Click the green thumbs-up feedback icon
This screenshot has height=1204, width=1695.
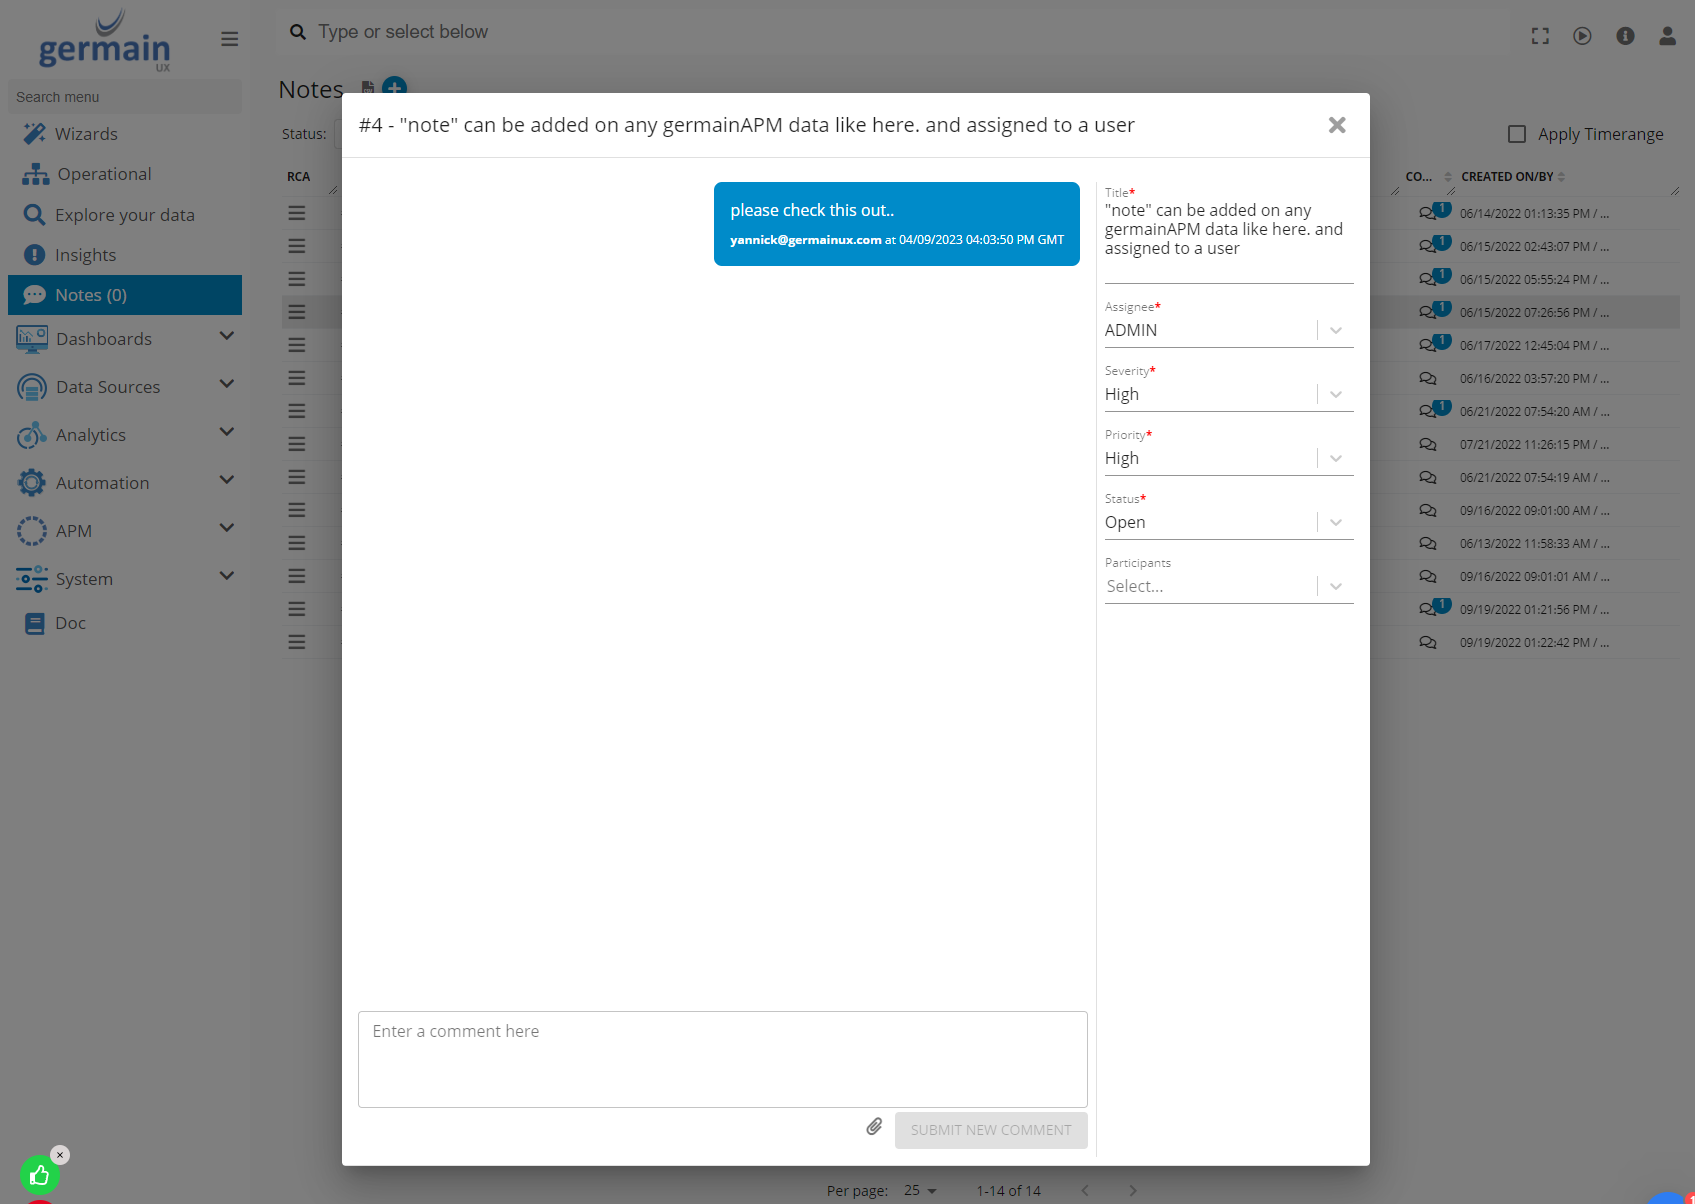(40, 1175)
